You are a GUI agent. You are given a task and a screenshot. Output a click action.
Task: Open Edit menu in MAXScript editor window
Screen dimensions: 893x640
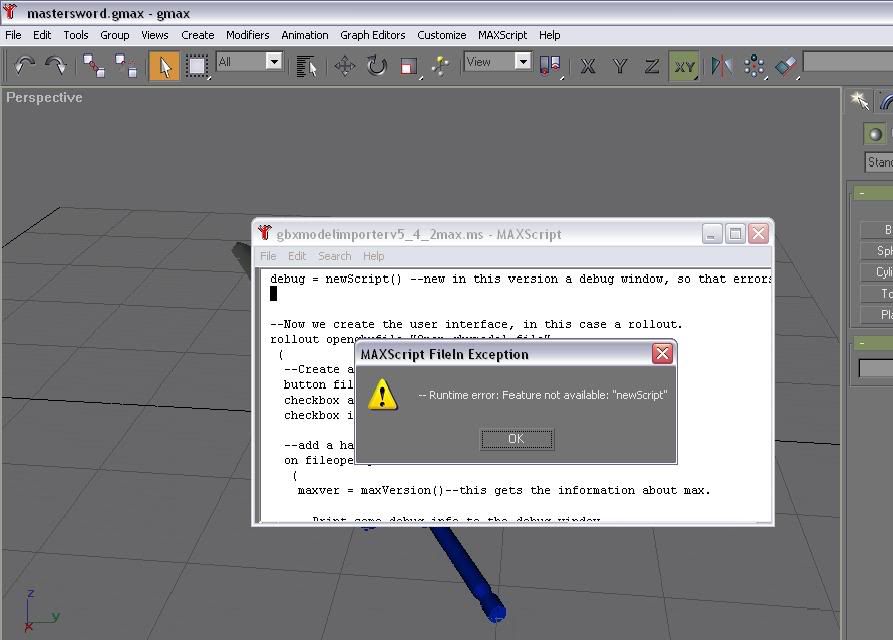(297, 256)
